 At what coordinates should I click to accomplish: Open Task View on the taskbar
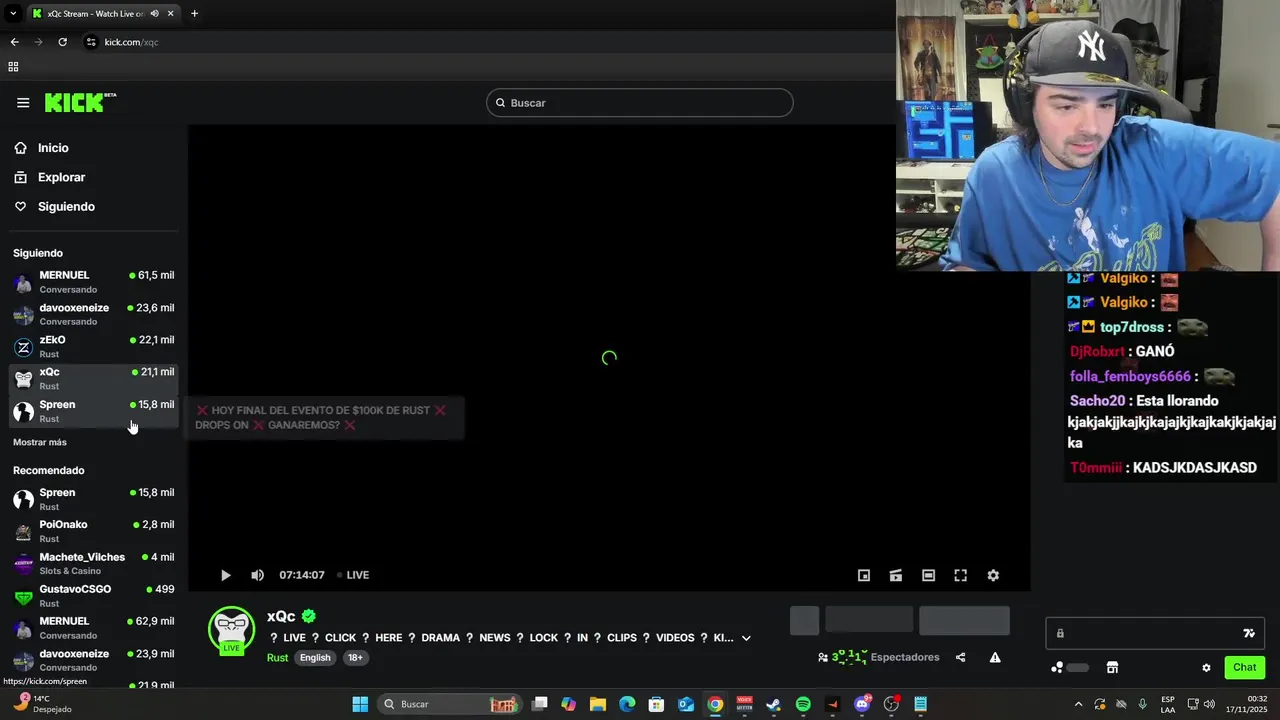click(x=540, y=704)
